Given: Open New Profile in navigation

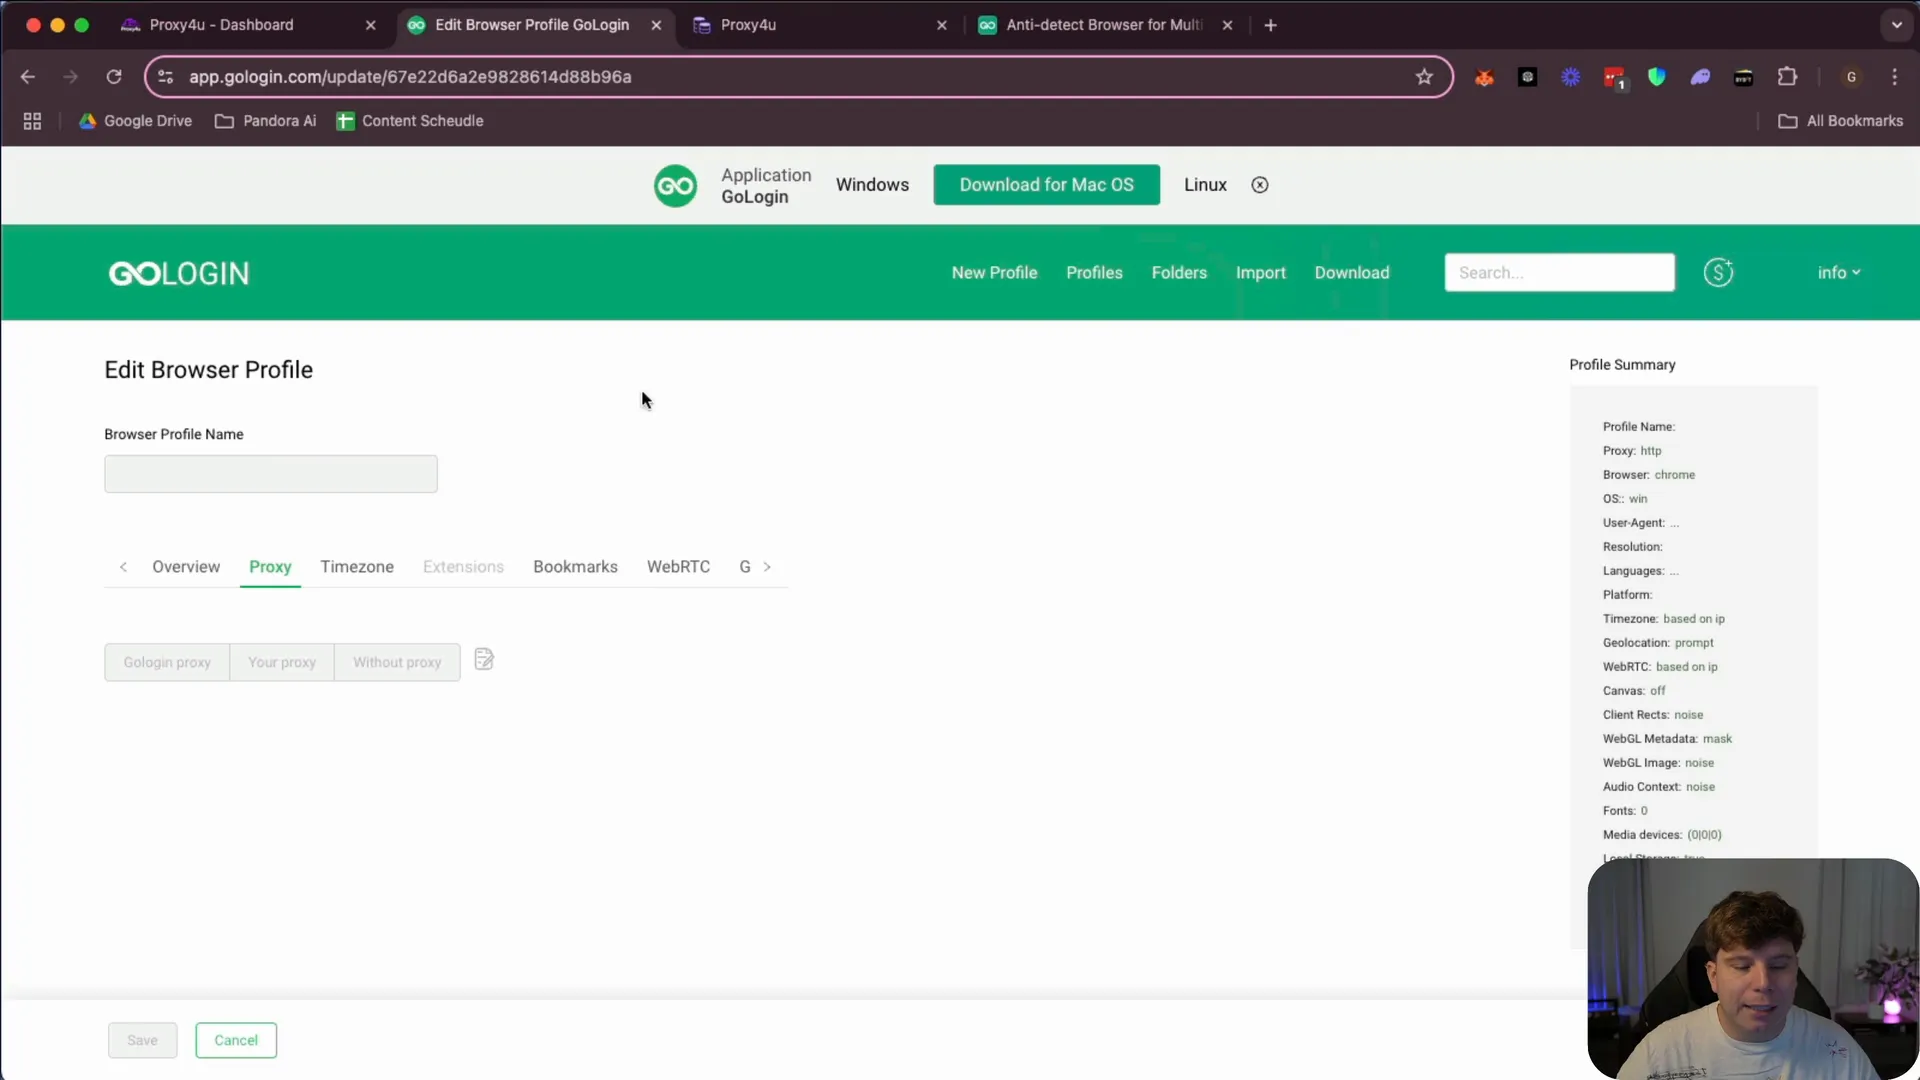Looking at the screenshot, I should point(994,272).
